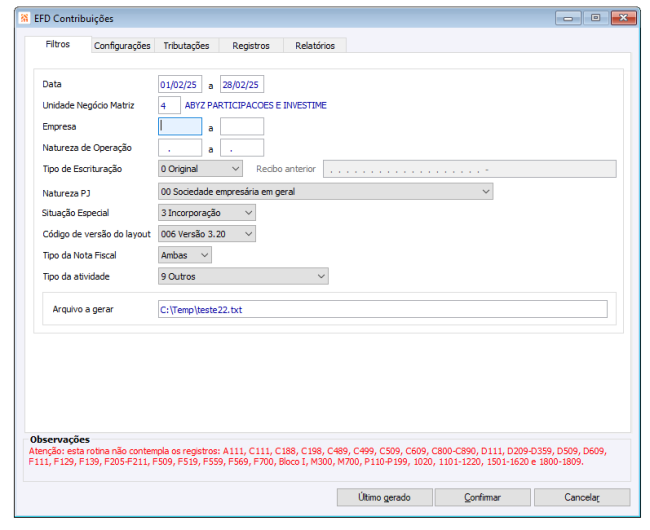Click the second Empresa range field

pos(242,126)
